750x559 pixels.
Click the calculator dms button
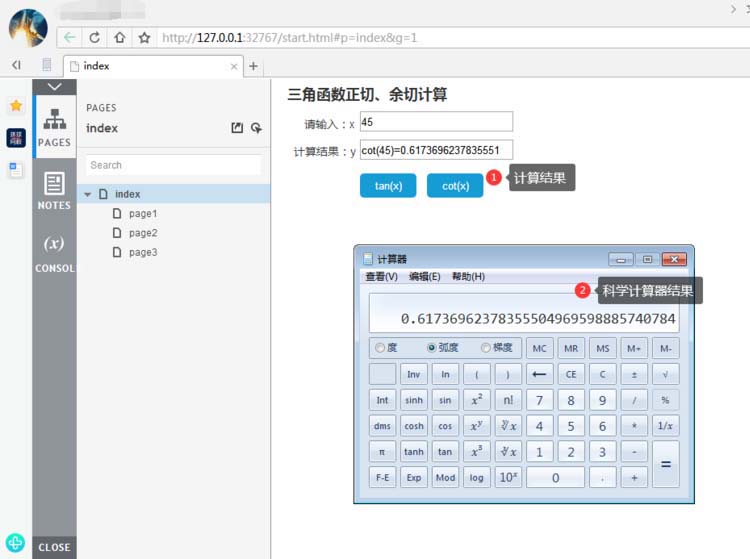(382, 426)
